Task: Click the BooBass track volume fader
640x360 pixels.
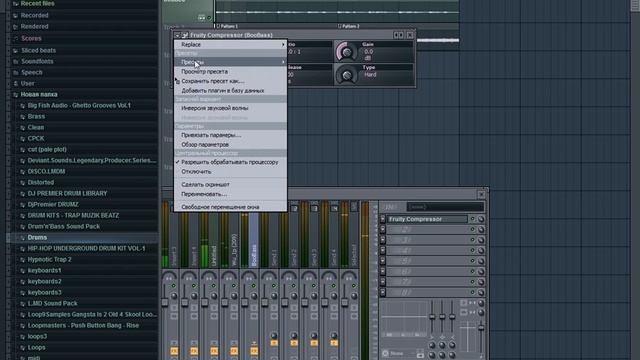Action: tap(245, 302)
